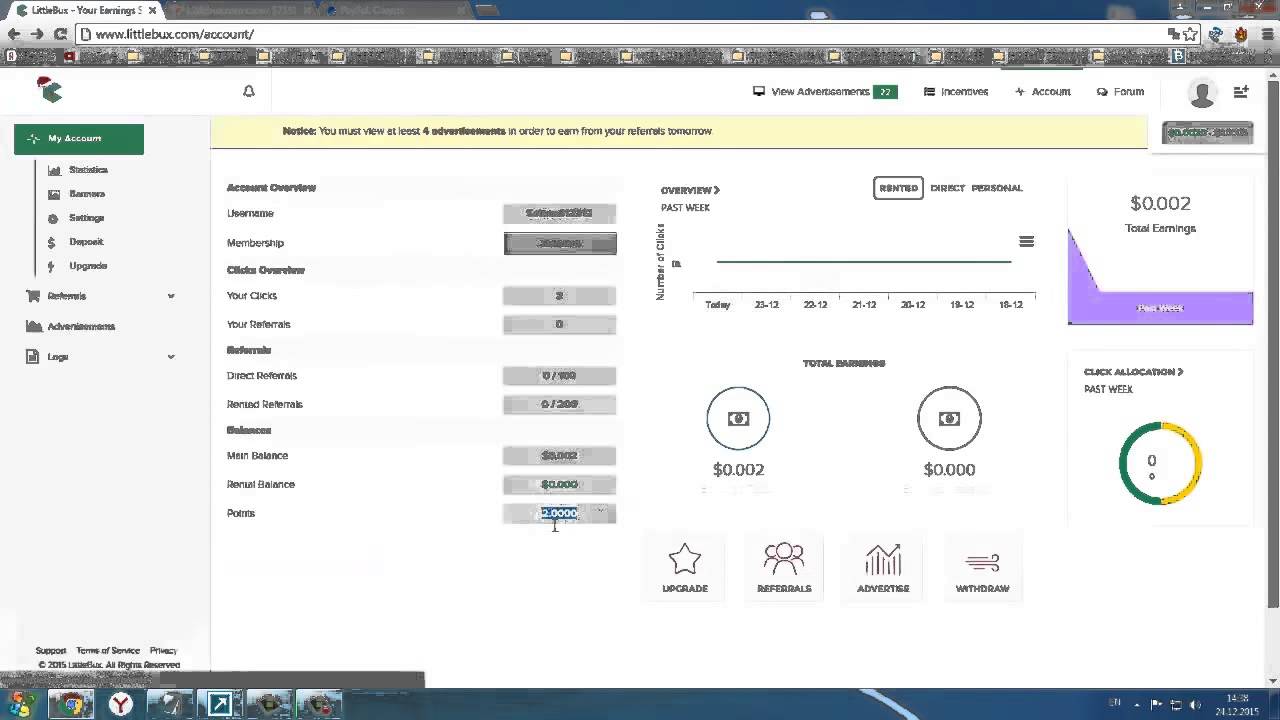Expand the Logs section arrow
1280x720 pixels.
[171, 356]
